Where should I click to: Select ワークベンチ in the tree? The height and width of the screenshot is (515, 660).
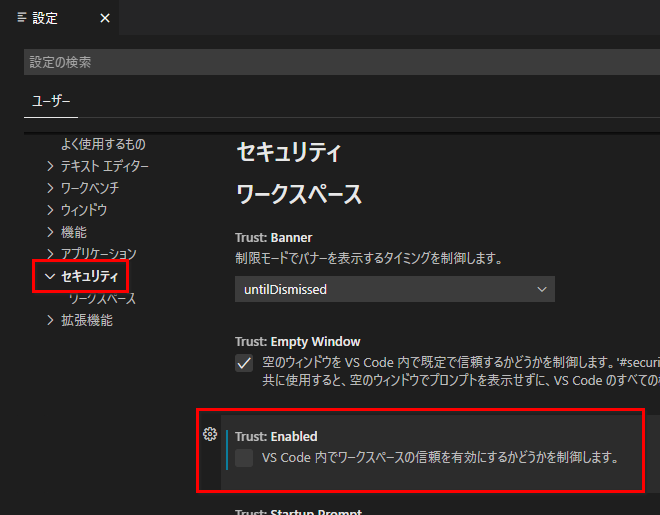pyautogui.click(x=90, y=188)
